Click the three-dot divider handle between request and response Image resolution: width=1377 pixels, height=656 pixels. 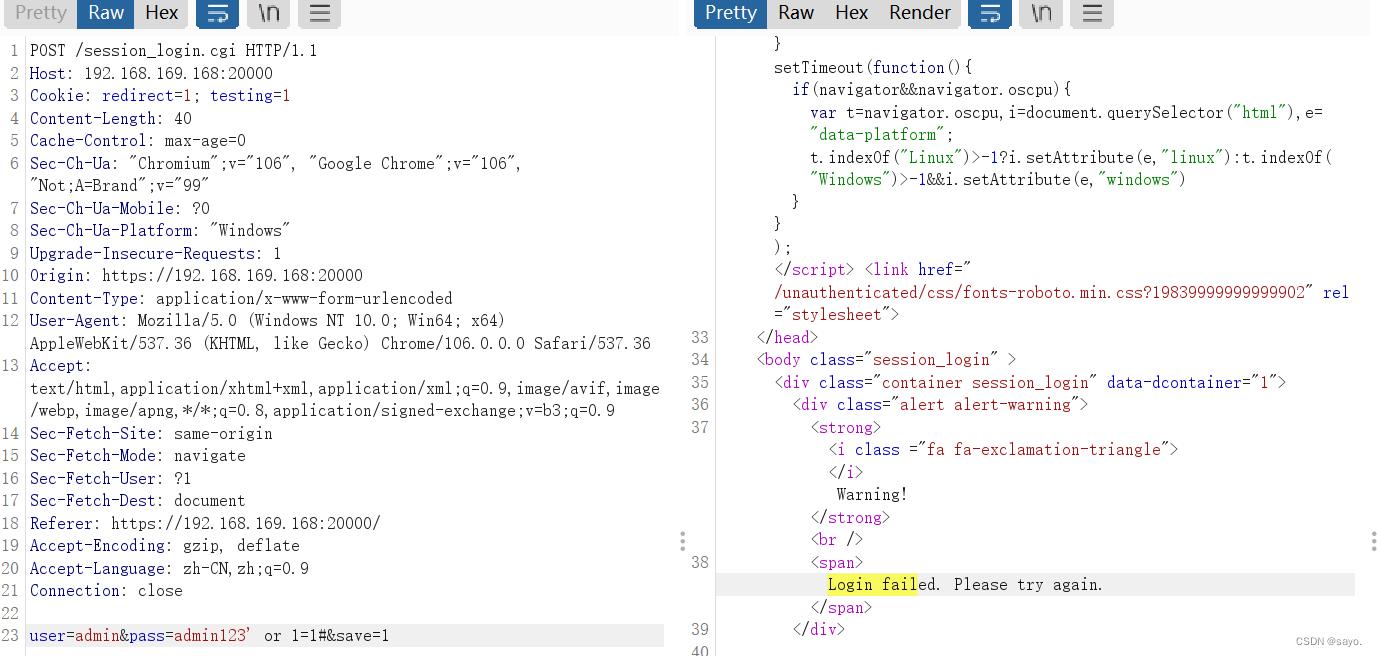(682, 541)
